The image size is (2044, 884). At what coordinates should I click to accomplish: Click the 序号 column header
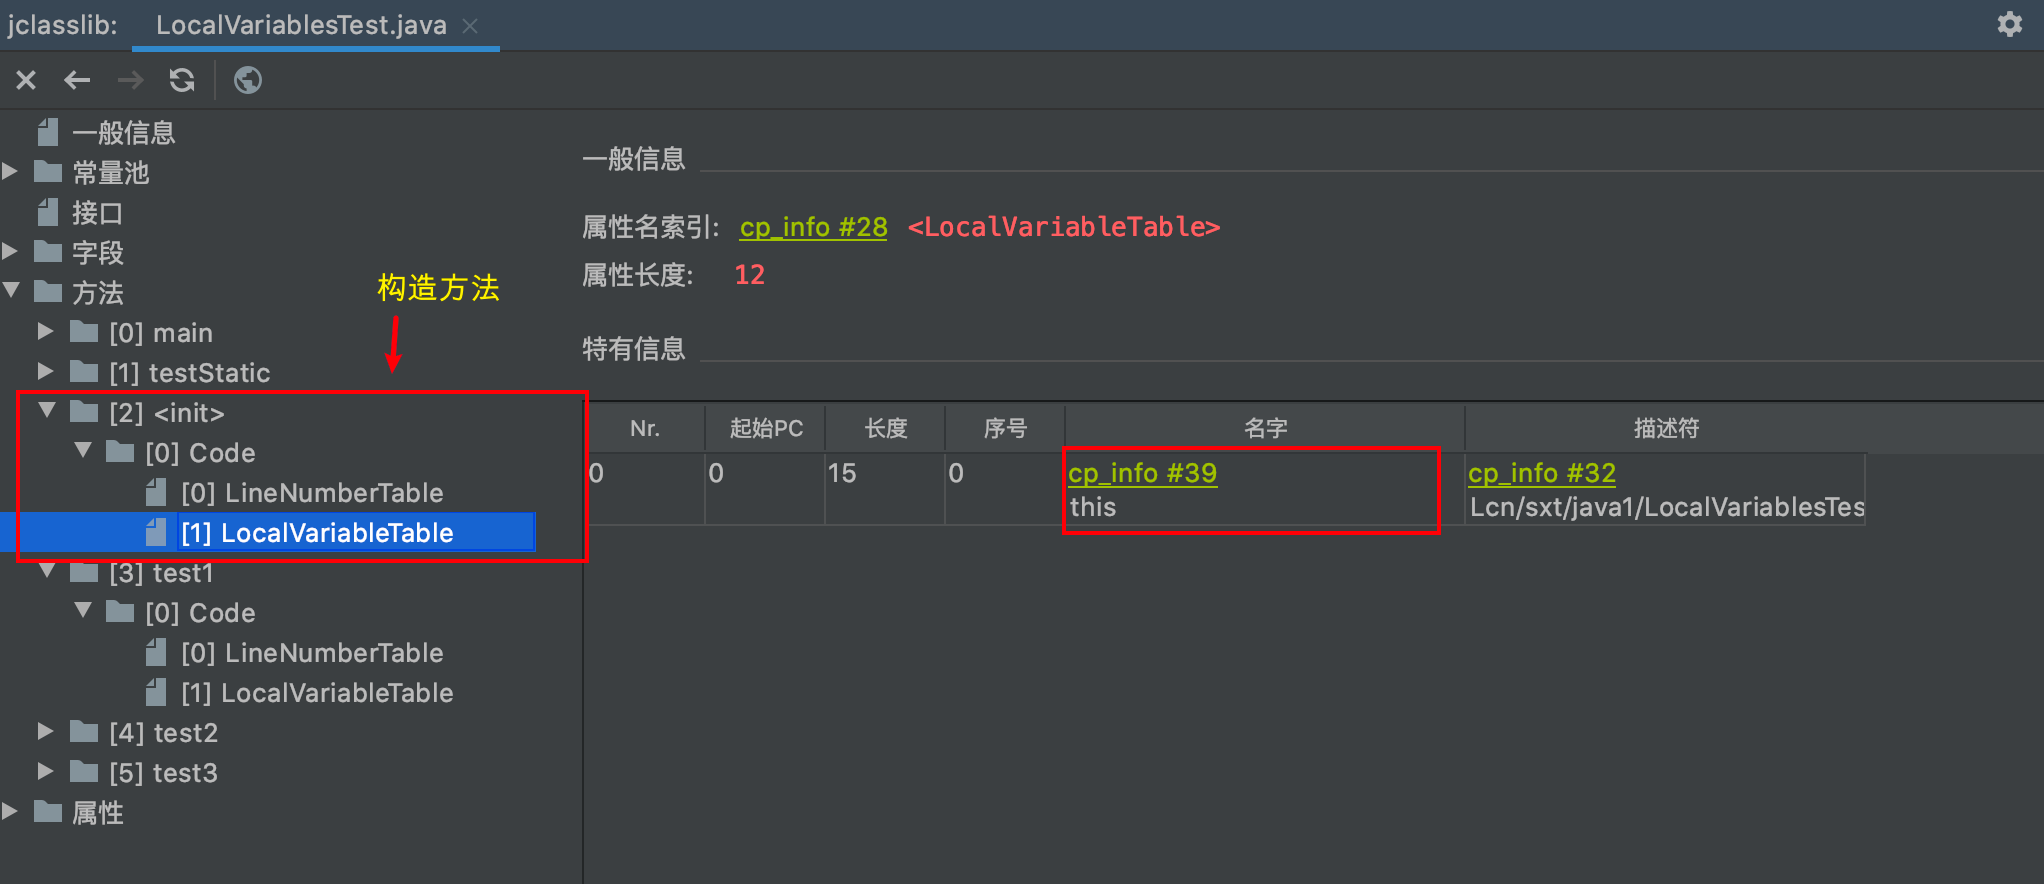pos(1006,428)
